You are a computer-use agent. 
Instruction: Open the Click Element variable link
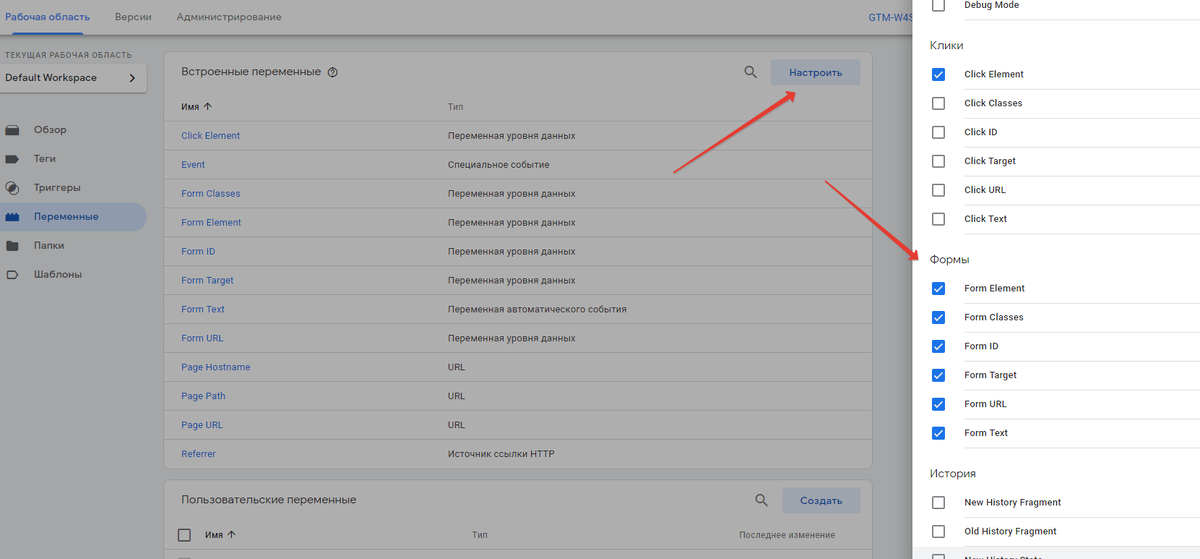pyautogui.click(x=210, y=136)
